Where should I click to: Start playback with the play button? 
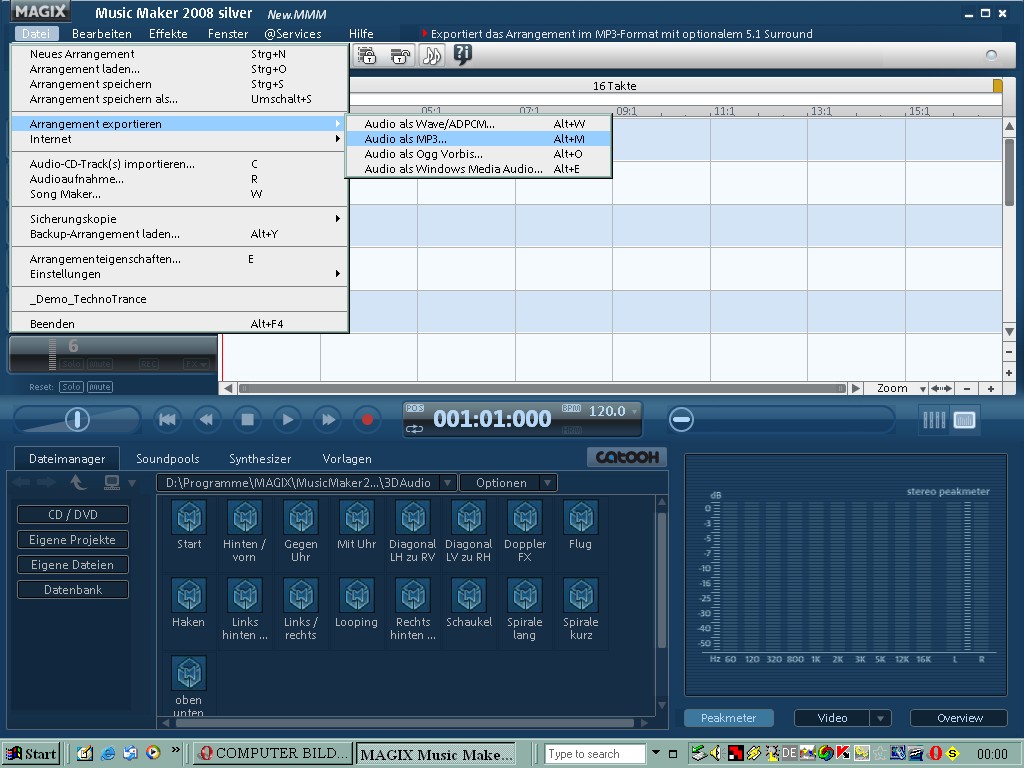click(x=287, y=419)
